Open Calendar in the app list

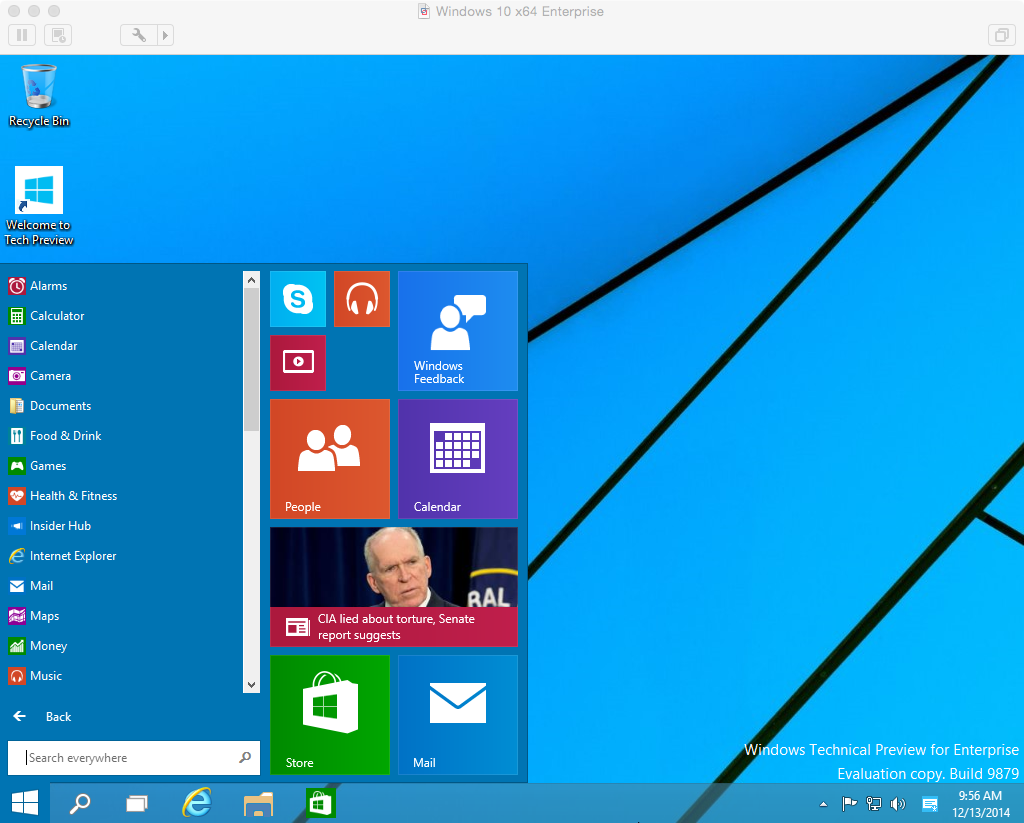point(121,346)
